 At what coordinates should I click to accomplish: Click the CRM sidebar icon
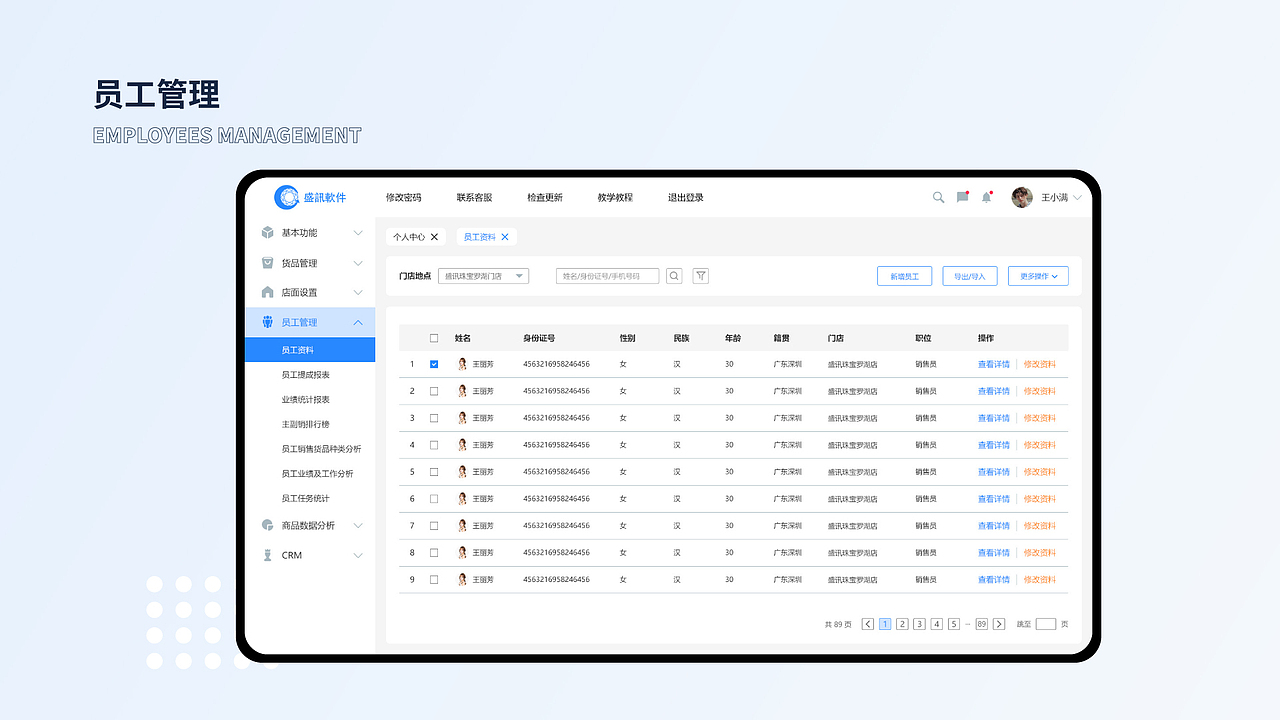(x=267, y=555)
